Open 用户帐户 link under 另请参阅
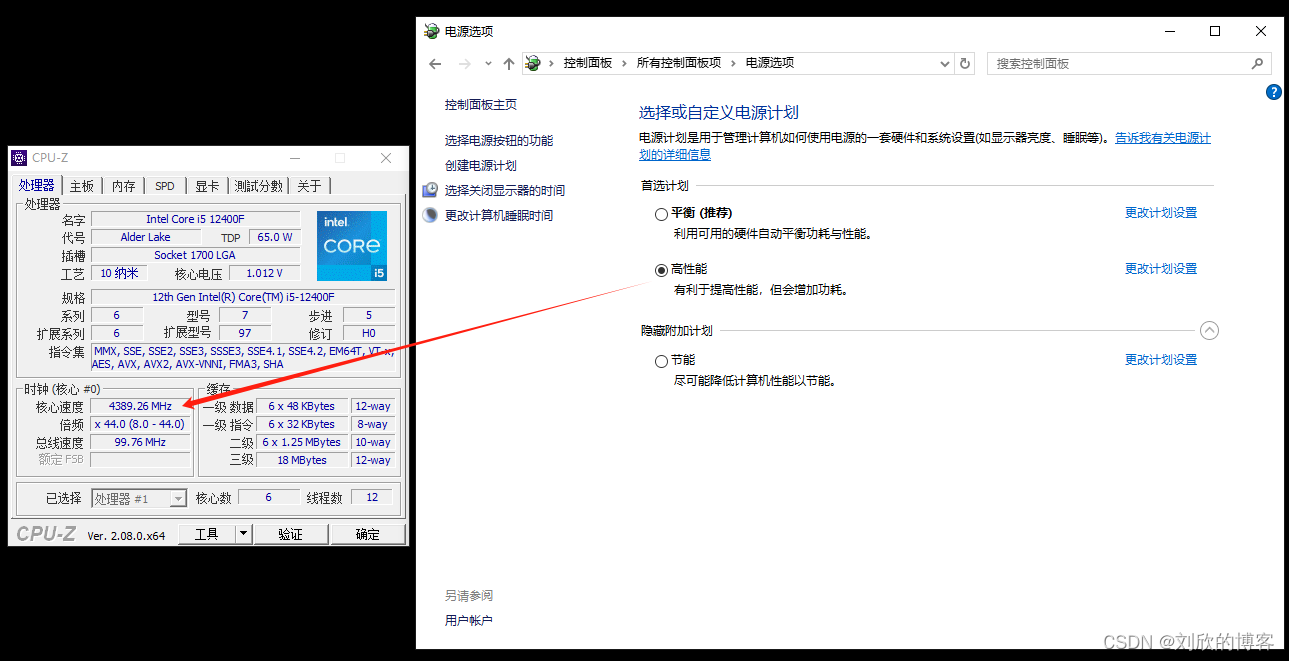Screen dimensions: 1289x661 tap(469, 621)
